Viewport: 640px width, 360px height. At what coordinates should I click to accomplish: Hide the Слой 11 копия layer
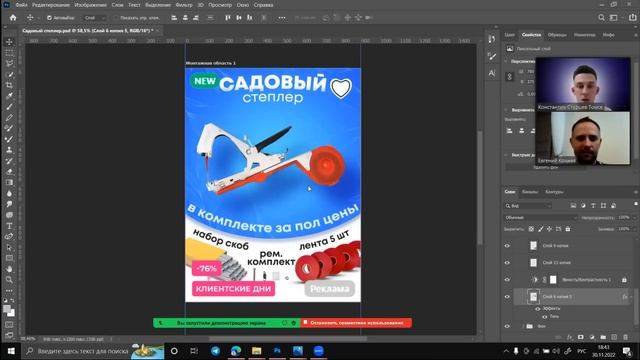[x=507, y=263]
